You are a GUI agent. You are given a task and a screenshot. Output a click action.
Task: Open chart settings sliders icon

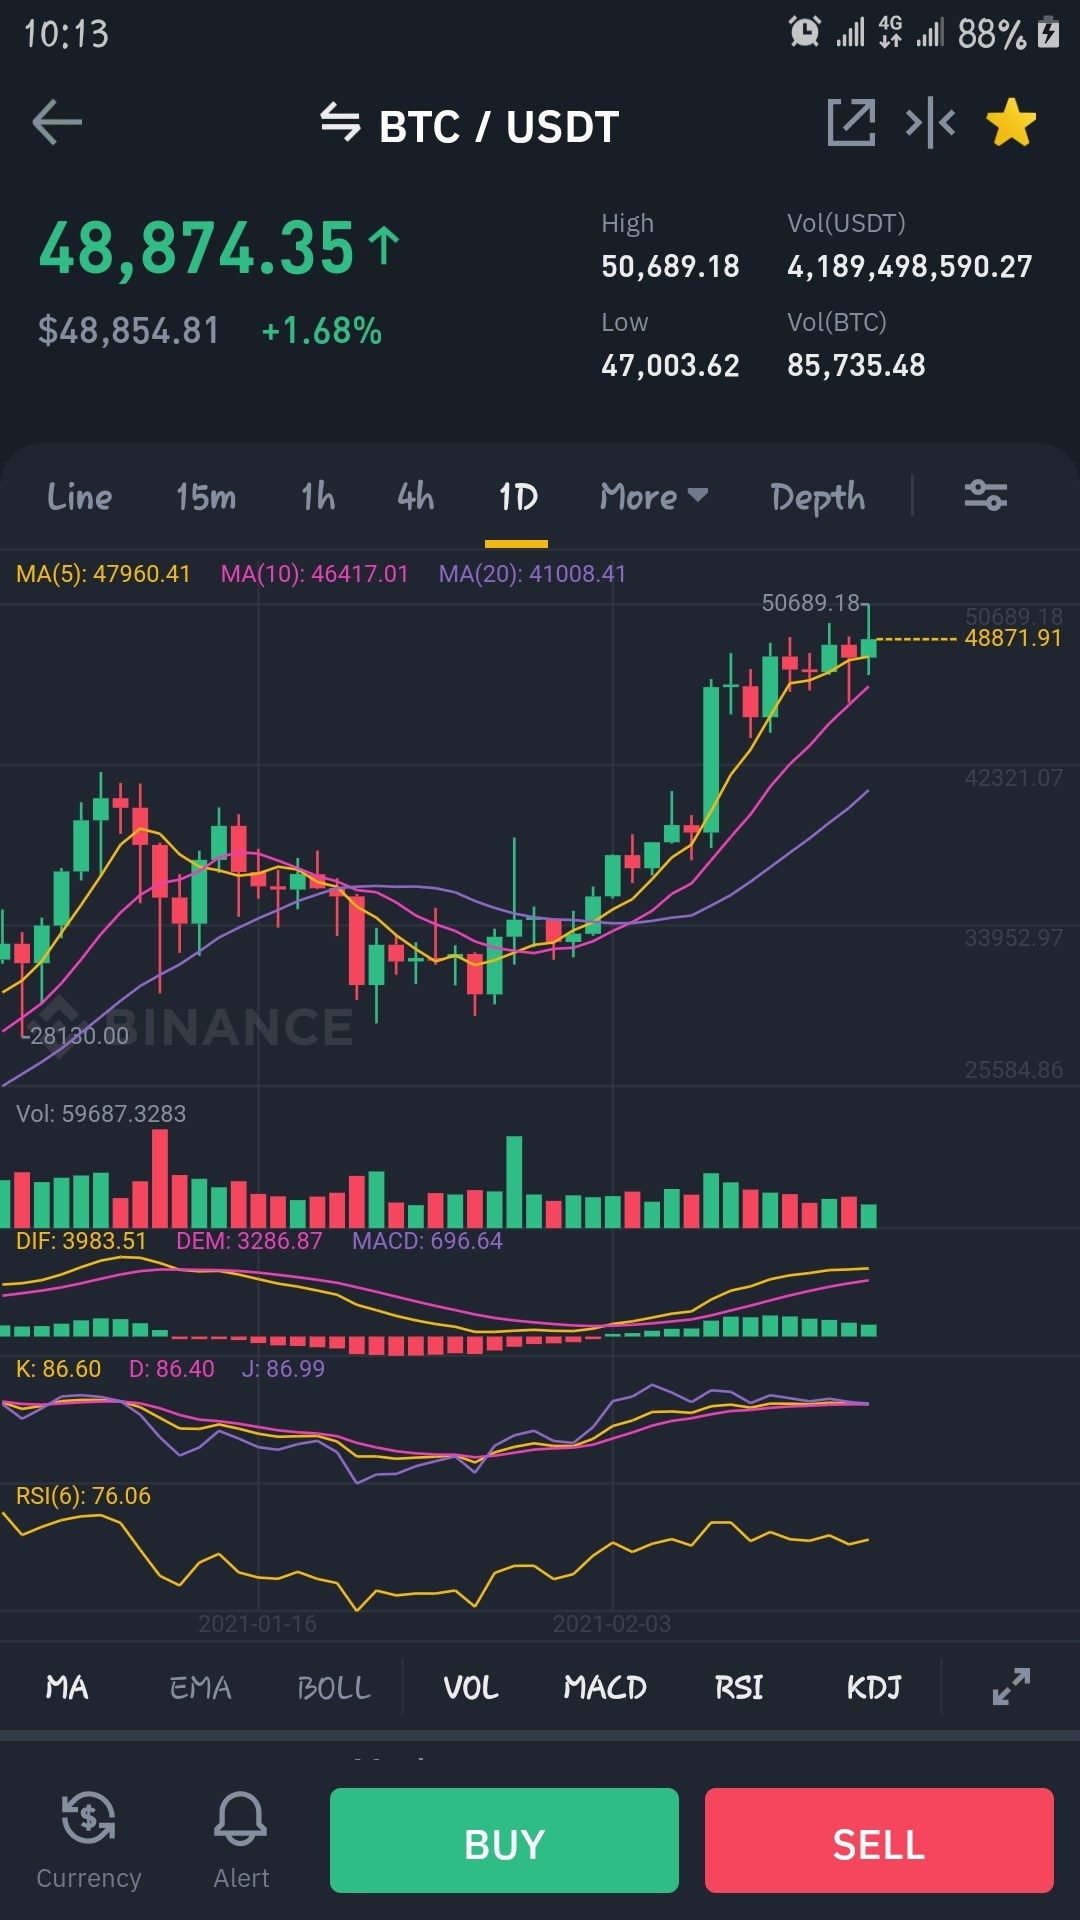[x=985, y=495]
